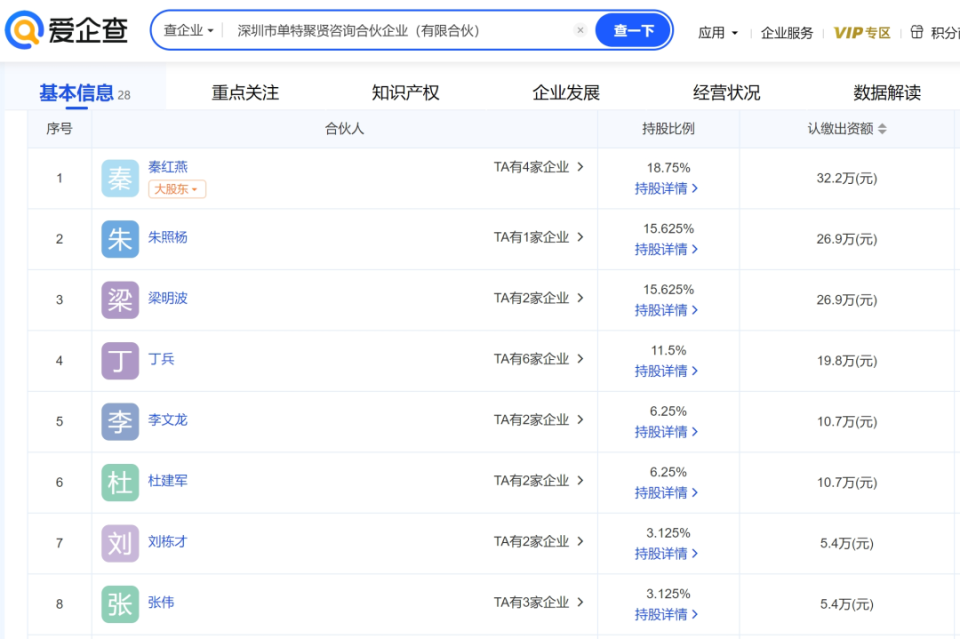Click 张伟's avatar icon
This screenshot has height=639, width=960.
click(119, 603)
